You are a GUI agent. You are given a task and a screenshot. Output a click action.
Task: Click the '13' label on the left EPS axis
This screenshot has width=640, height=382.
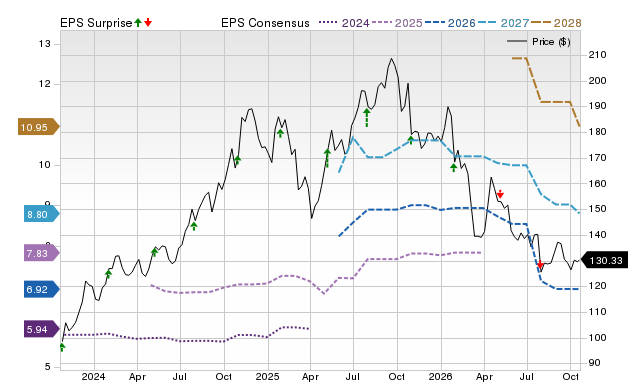click(x=45, y=44)
